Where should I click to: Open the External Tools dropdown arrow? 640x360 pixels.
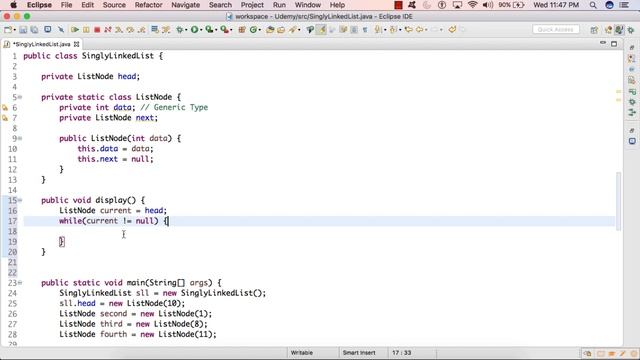coord(231,30)
